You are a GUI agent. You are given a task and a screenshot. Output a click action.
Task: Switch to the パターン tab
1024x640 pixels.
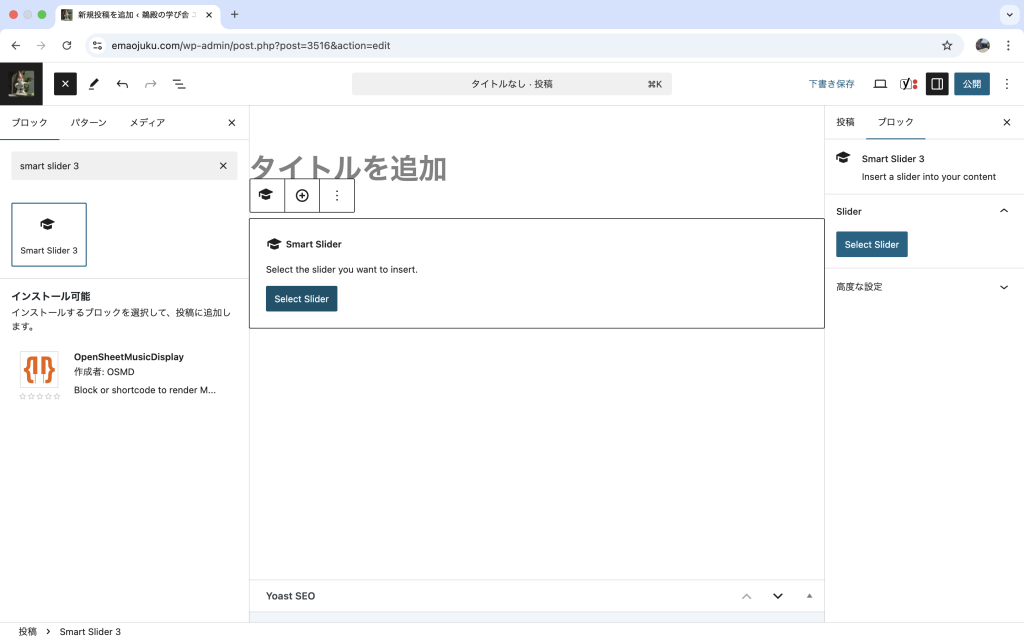click(x=88, y=122)
